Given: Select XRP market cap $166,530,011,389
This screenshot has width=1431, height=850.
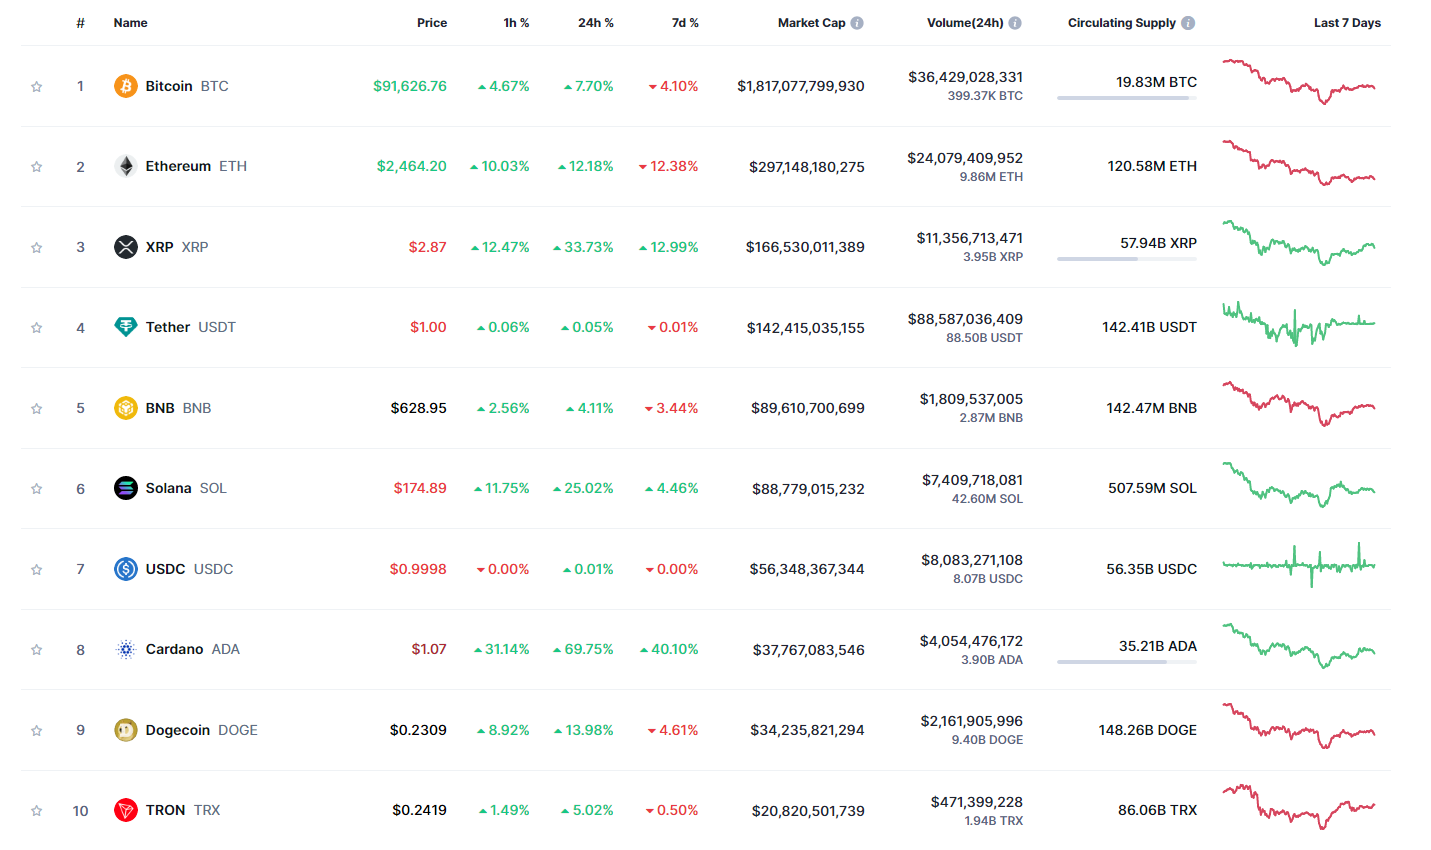Looking at the screenshot, I should (x=805, y=247).
